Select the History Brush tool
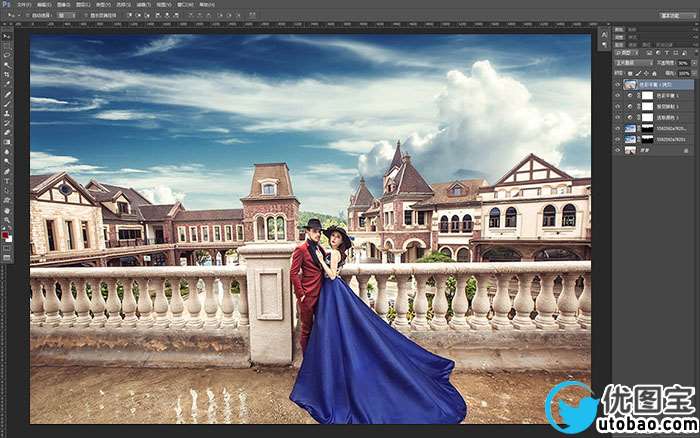This screenshot has width=700, height=438. [x=6, y=123]
